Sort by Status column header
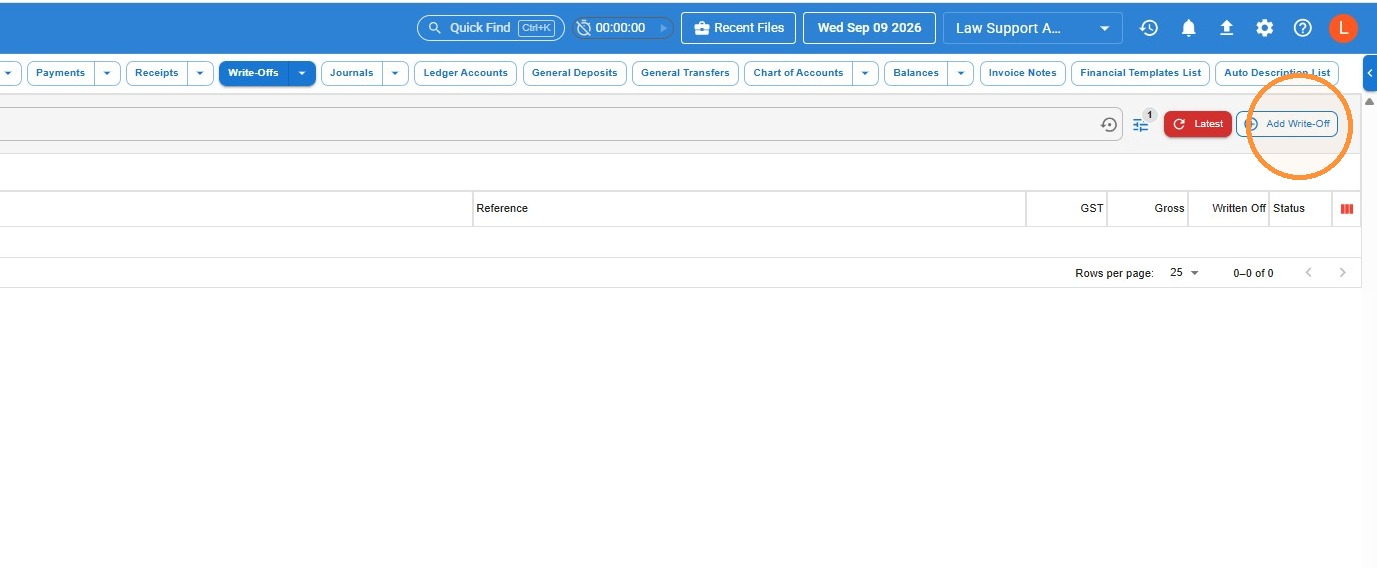 pyautogui.click(x=1289, y=208)
